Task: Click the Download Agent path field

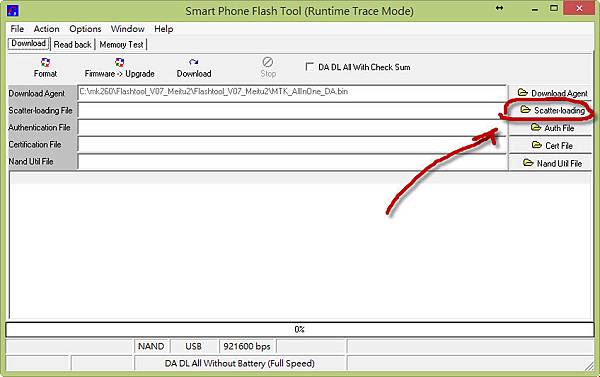Action: pos(292,93)
